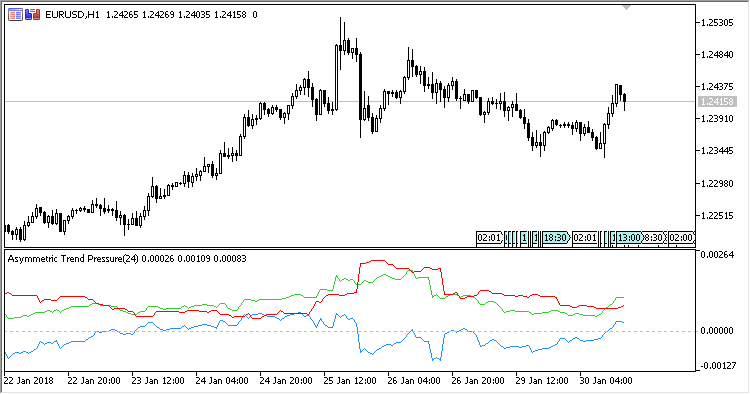Click the indicator value 0.00026
This screenshot has width=750, height=394.
(x=158, y=259)
